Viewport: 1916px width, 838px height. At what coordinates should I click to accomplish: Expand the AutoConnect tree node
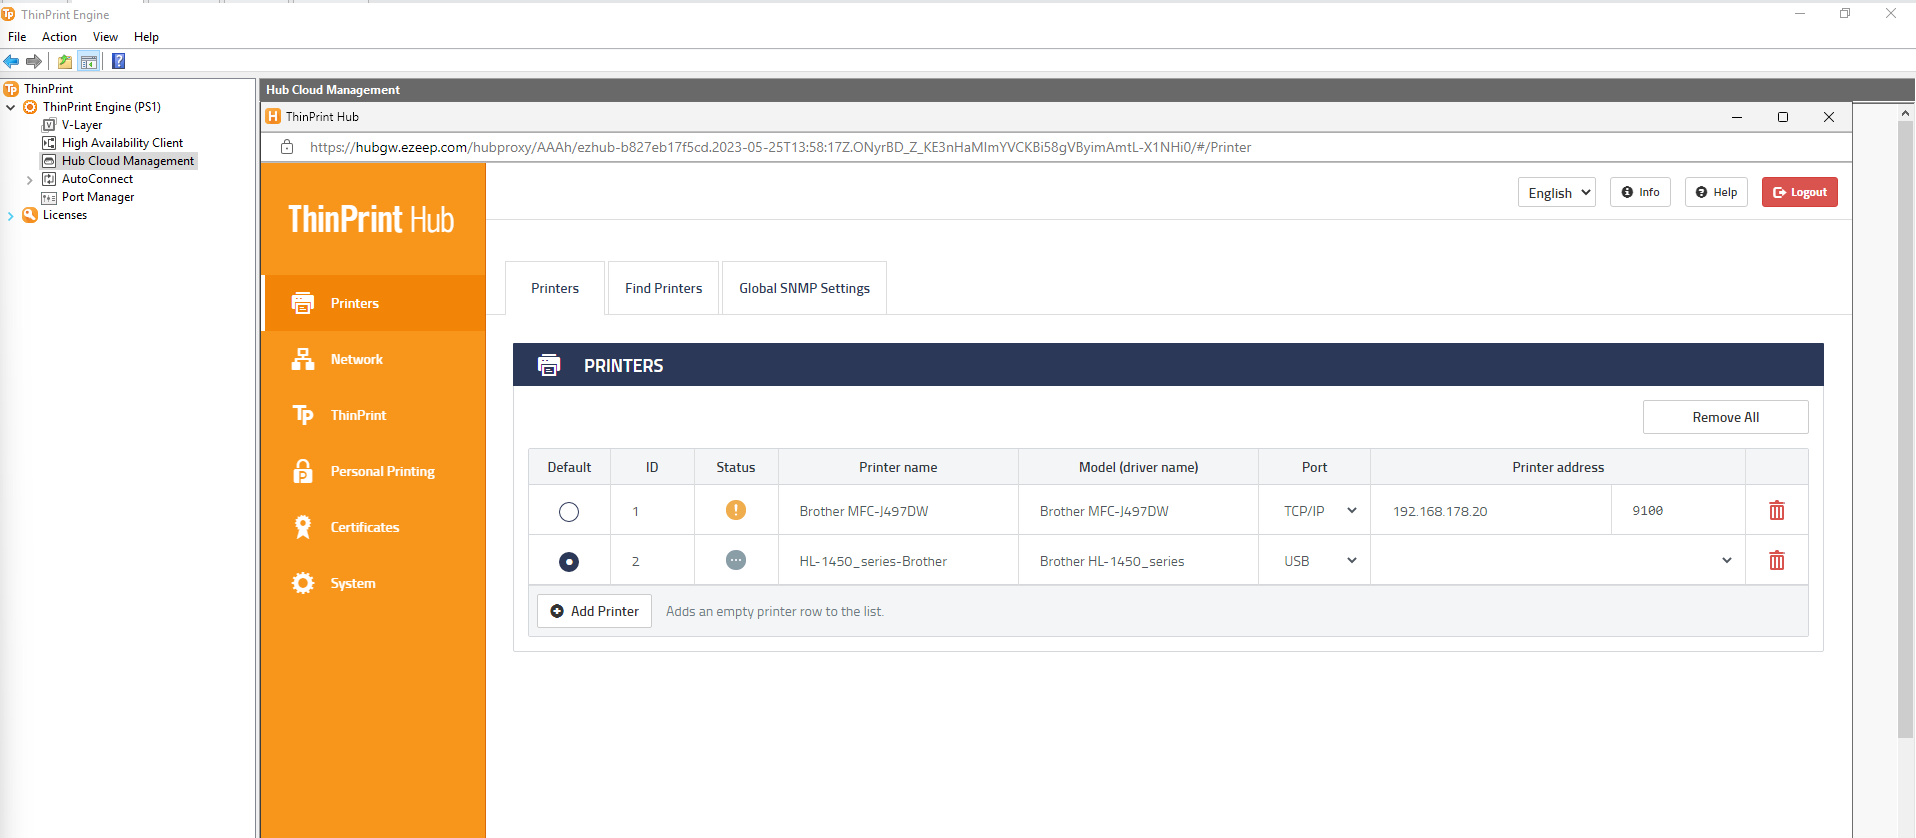(x=30, y=180)
